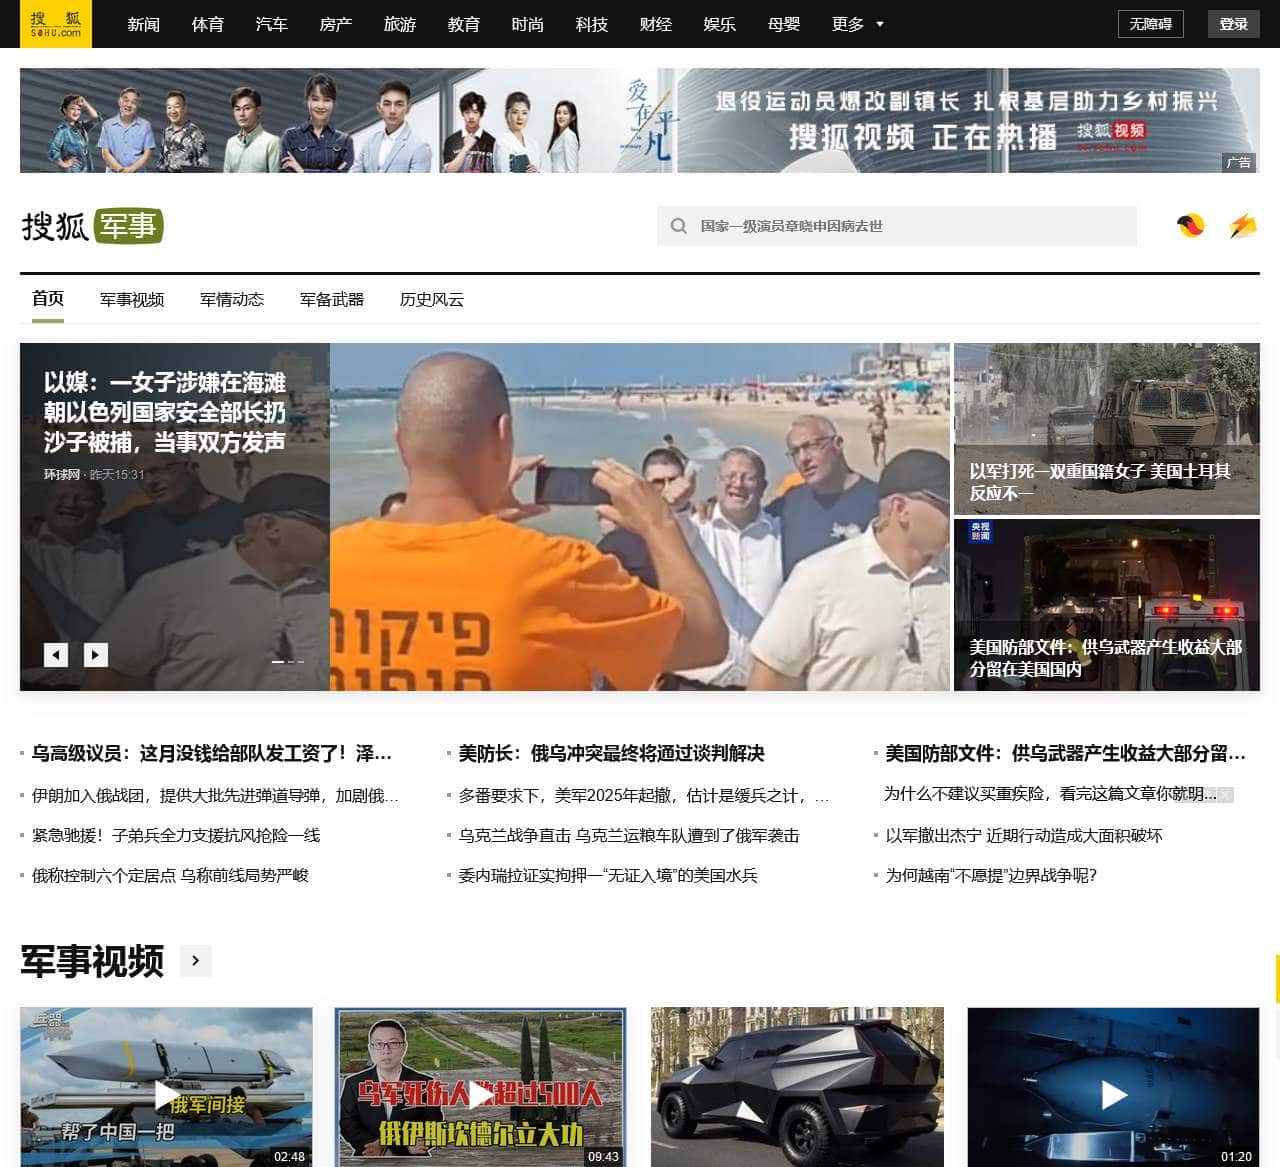
Task: Open article 紧急驰援！子弟兵全力支援抗风抢险一线
Action: (176, 835)
